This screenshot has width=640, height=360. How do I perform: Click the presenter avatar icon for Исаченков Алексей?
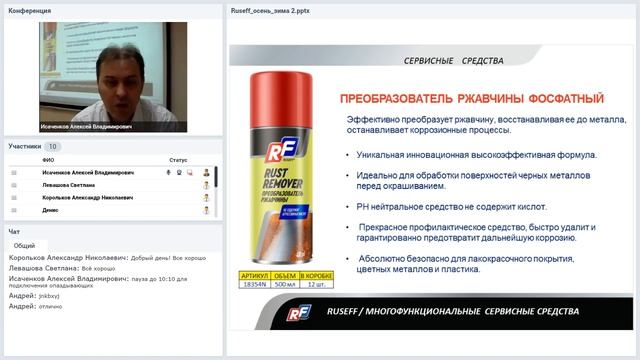click(x=206, y=173)
